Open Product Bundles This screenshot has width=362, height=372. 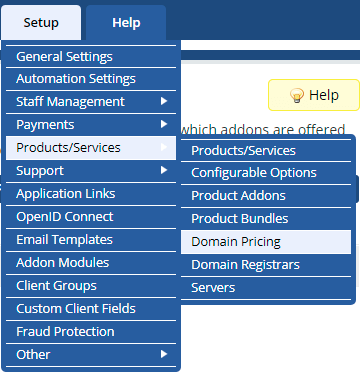click(266, 219)
